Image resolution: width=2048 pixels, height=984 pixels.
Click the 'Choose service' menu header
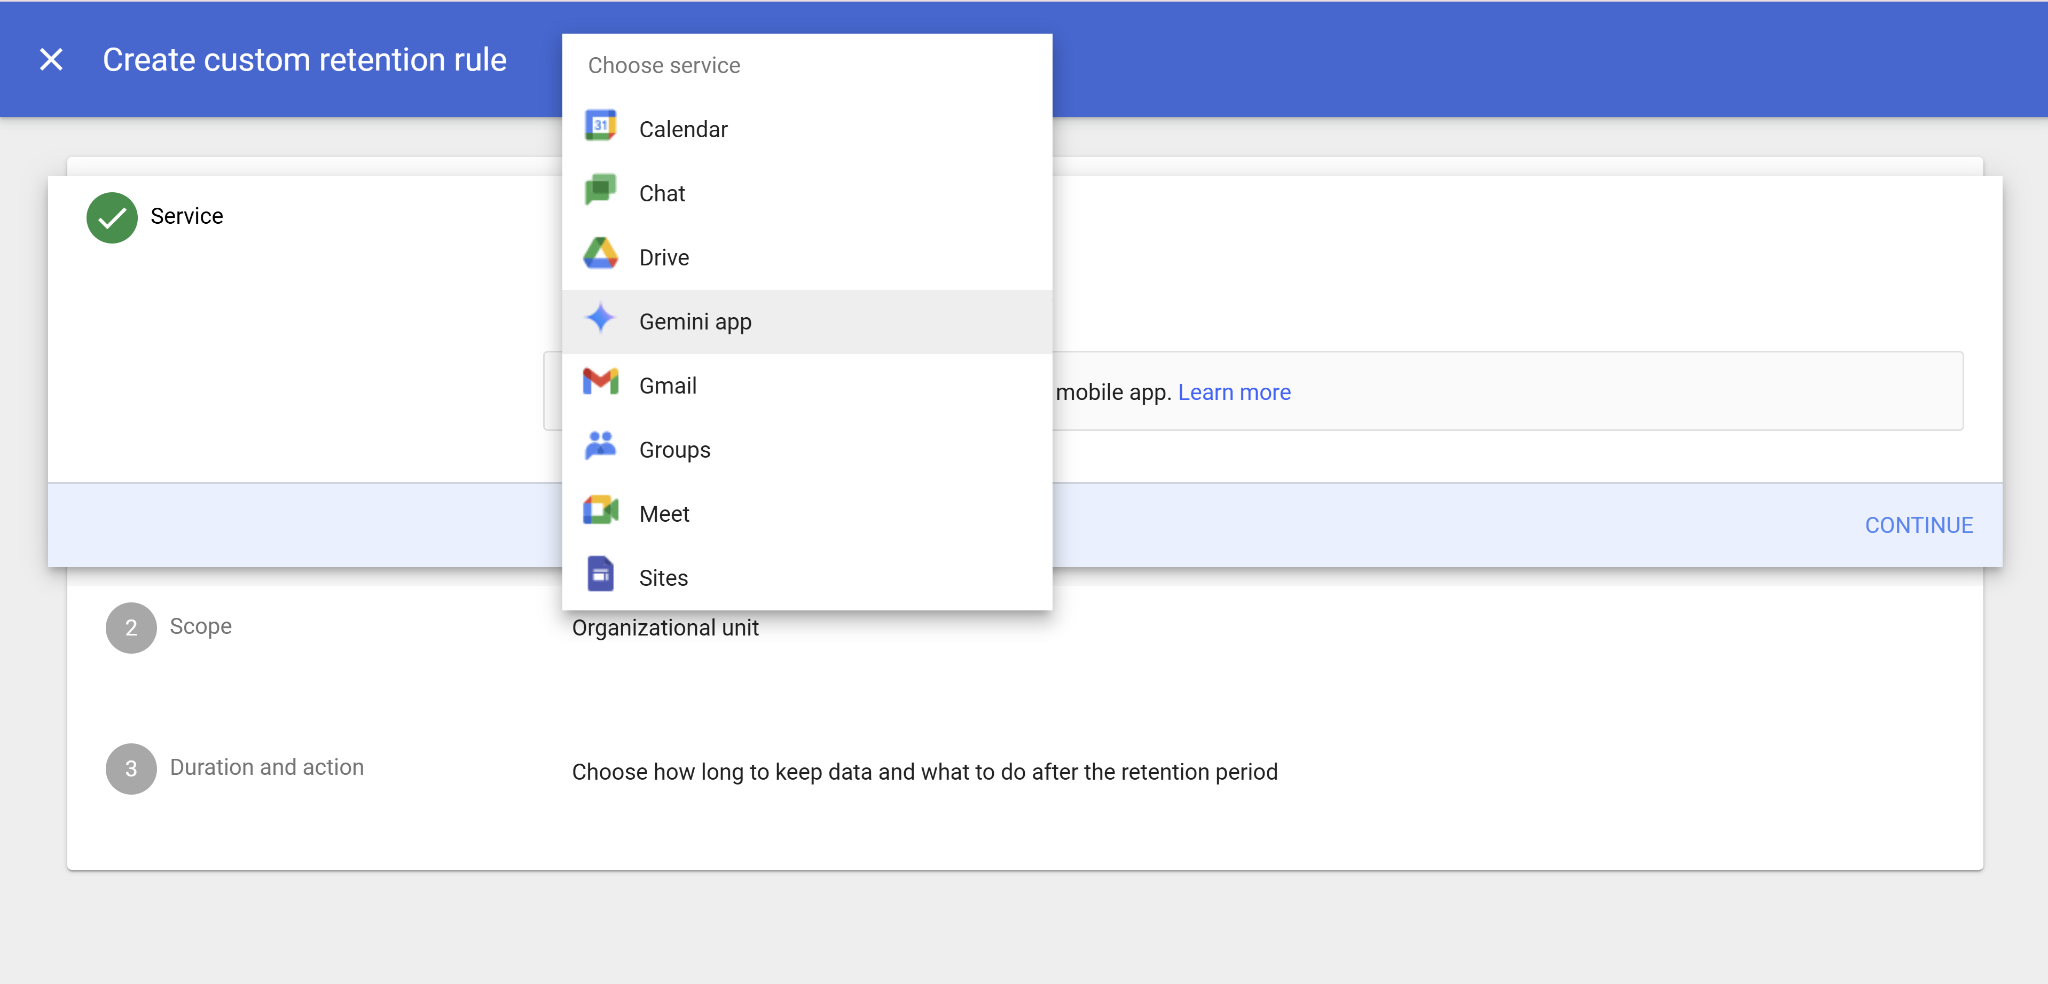(664, 66)
